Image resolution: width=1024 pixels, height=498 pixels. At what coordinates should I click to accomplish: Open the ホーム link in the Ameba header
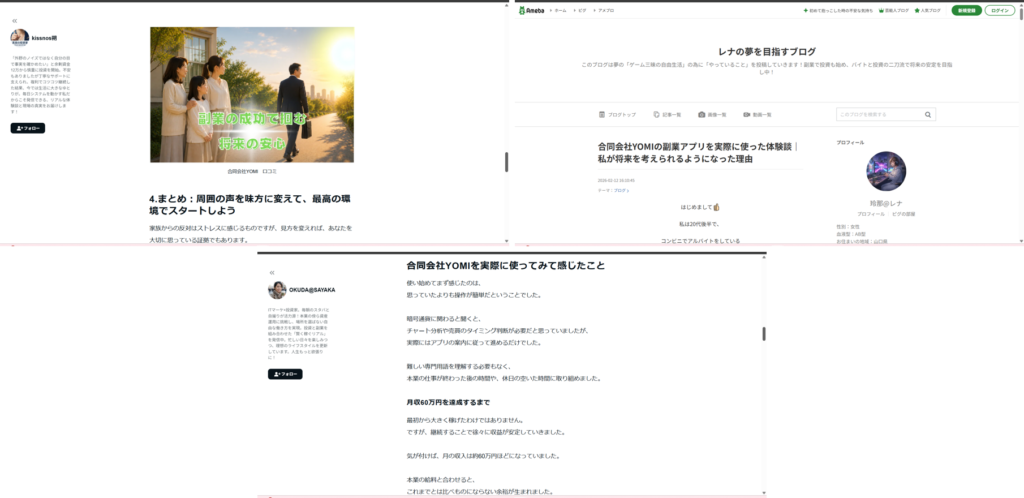[x=560, y=10]
